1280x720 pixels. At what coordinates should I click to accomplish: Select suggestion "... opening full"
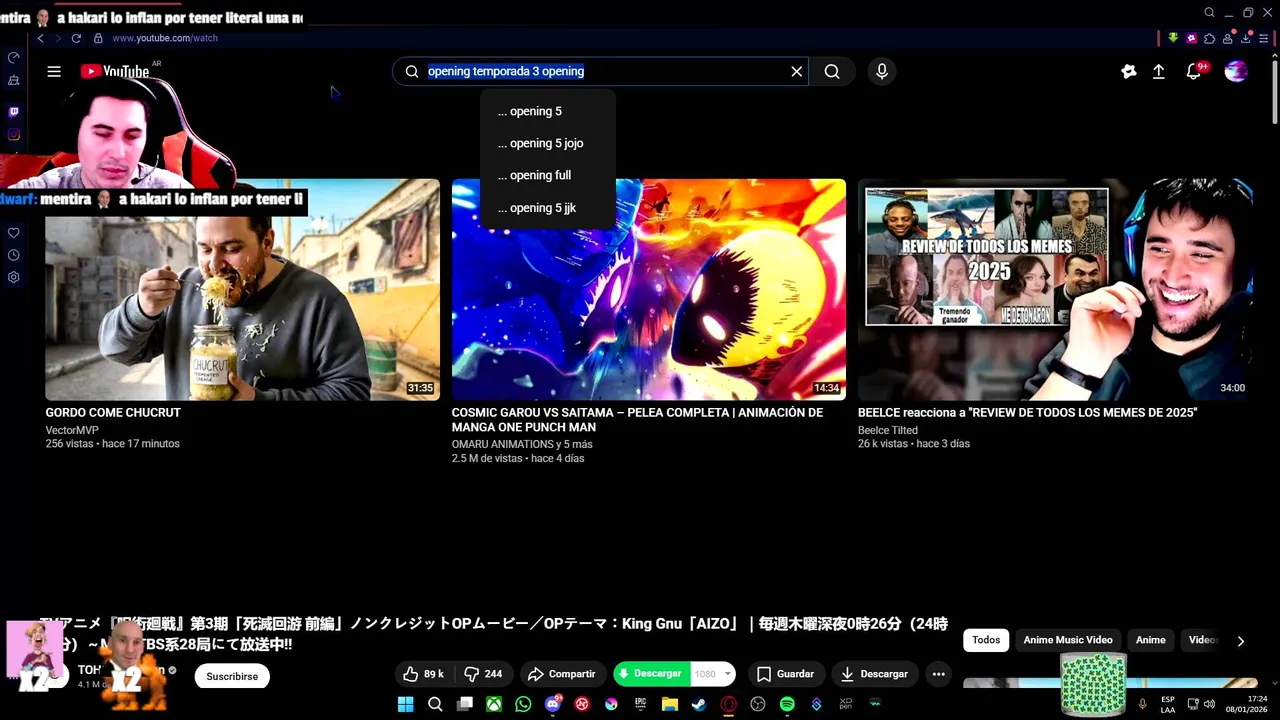[x=548, y=175]
